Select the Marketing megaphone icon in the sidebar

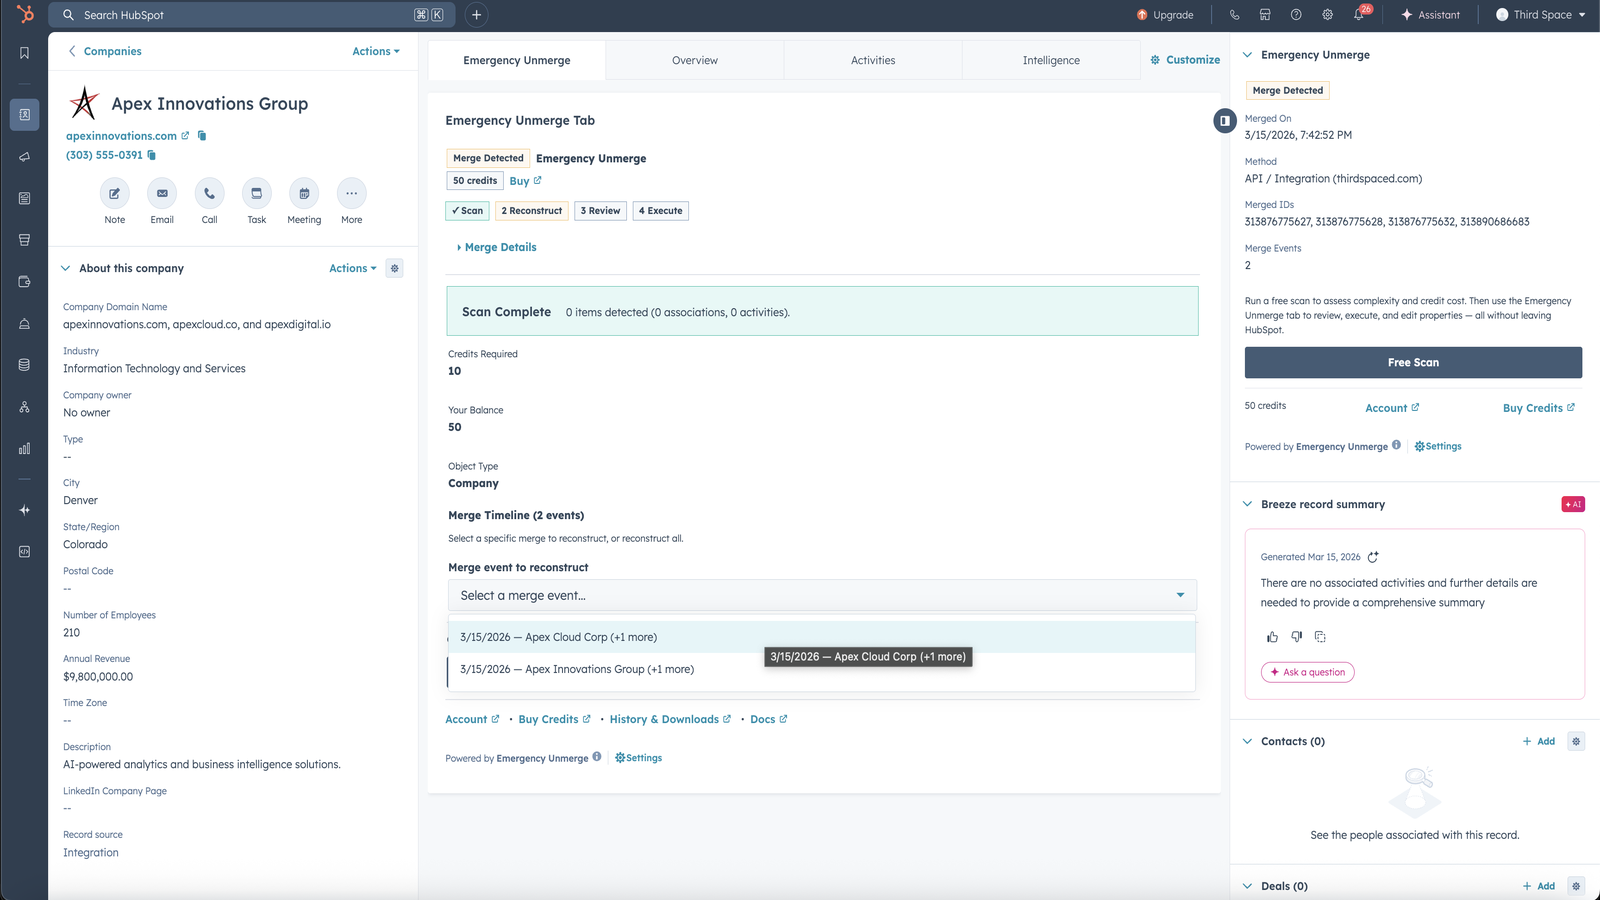coord(24,156)
